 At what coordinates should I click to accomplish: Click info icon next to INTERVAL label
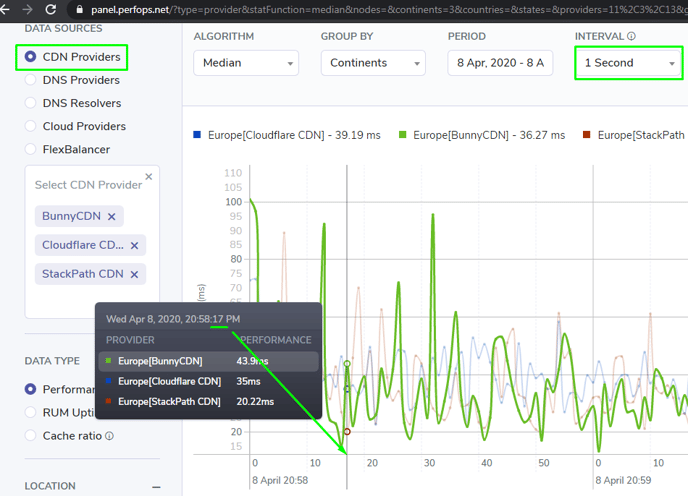click(x=631, y=36)
